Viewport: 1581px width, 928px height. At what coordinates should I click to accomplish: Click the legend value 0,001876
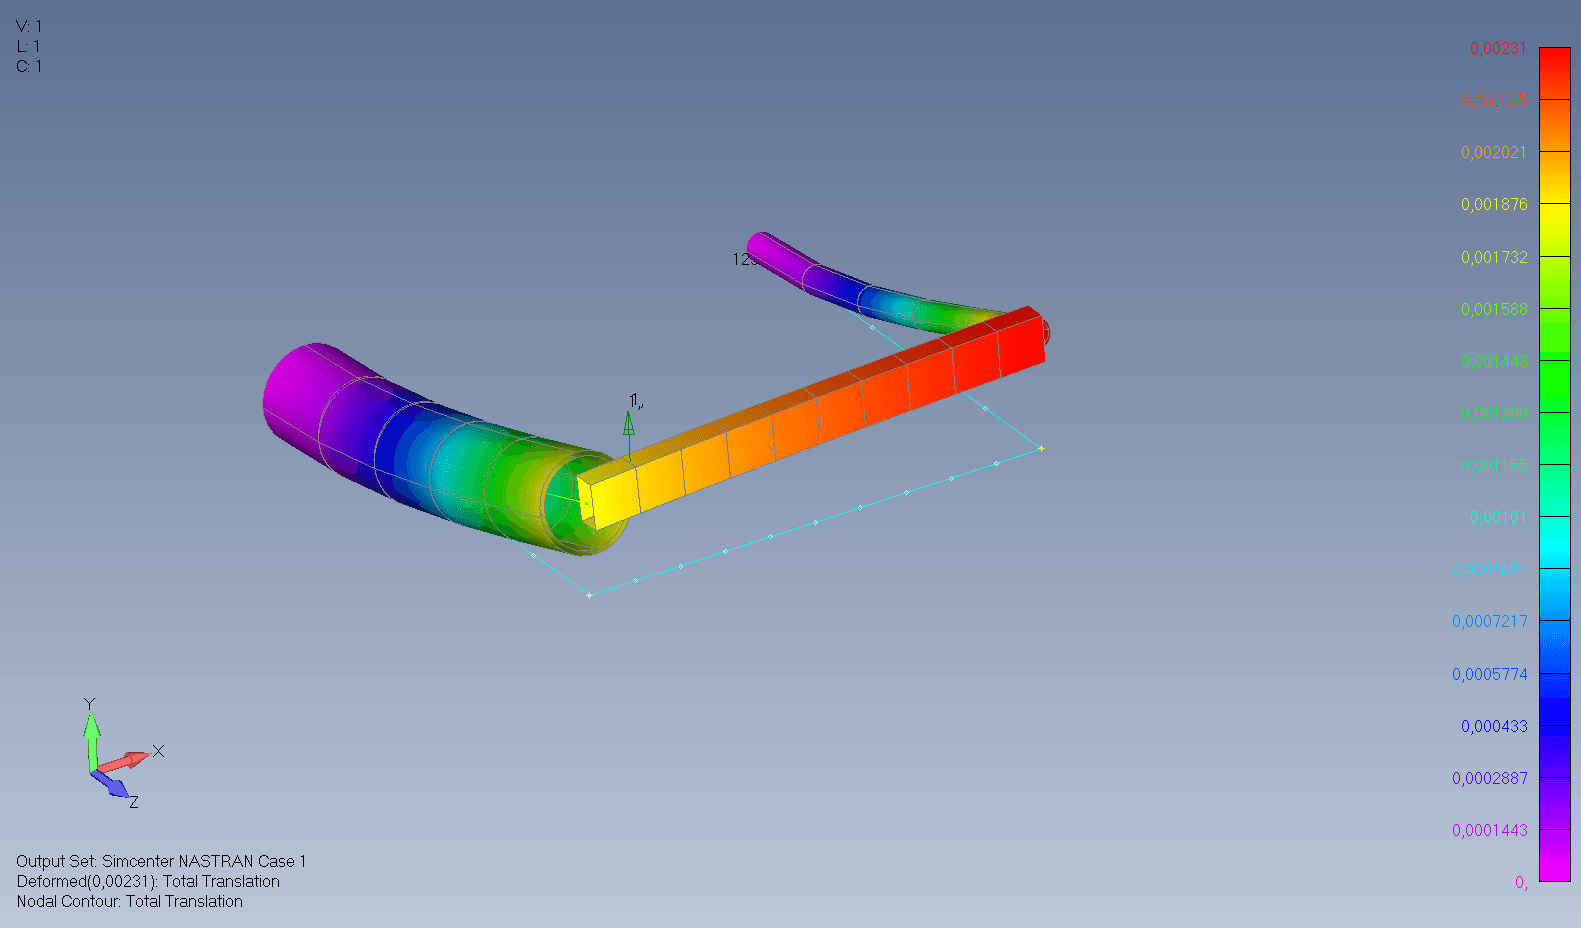pos(1494,204)
